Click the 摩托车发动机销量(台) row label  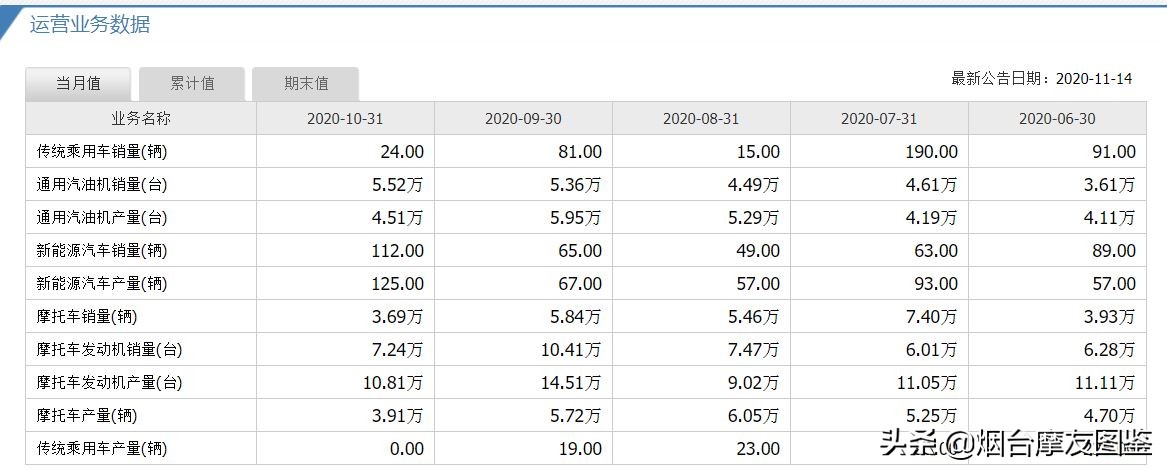pyautogui.click(x=109, y=350)
